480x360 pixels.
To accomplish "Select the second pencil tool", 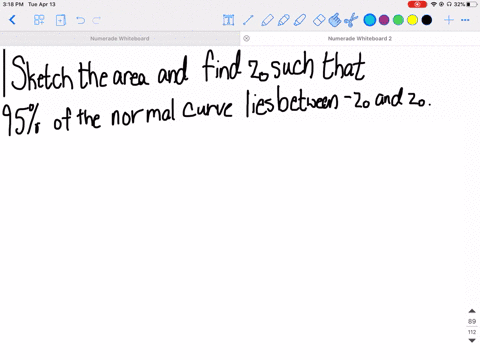I will click(283, 20).
